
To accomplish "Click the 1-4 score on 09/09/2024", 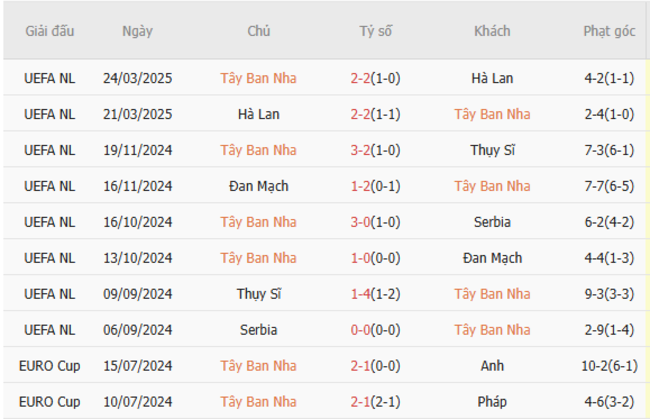I will [x=376, y=294].
